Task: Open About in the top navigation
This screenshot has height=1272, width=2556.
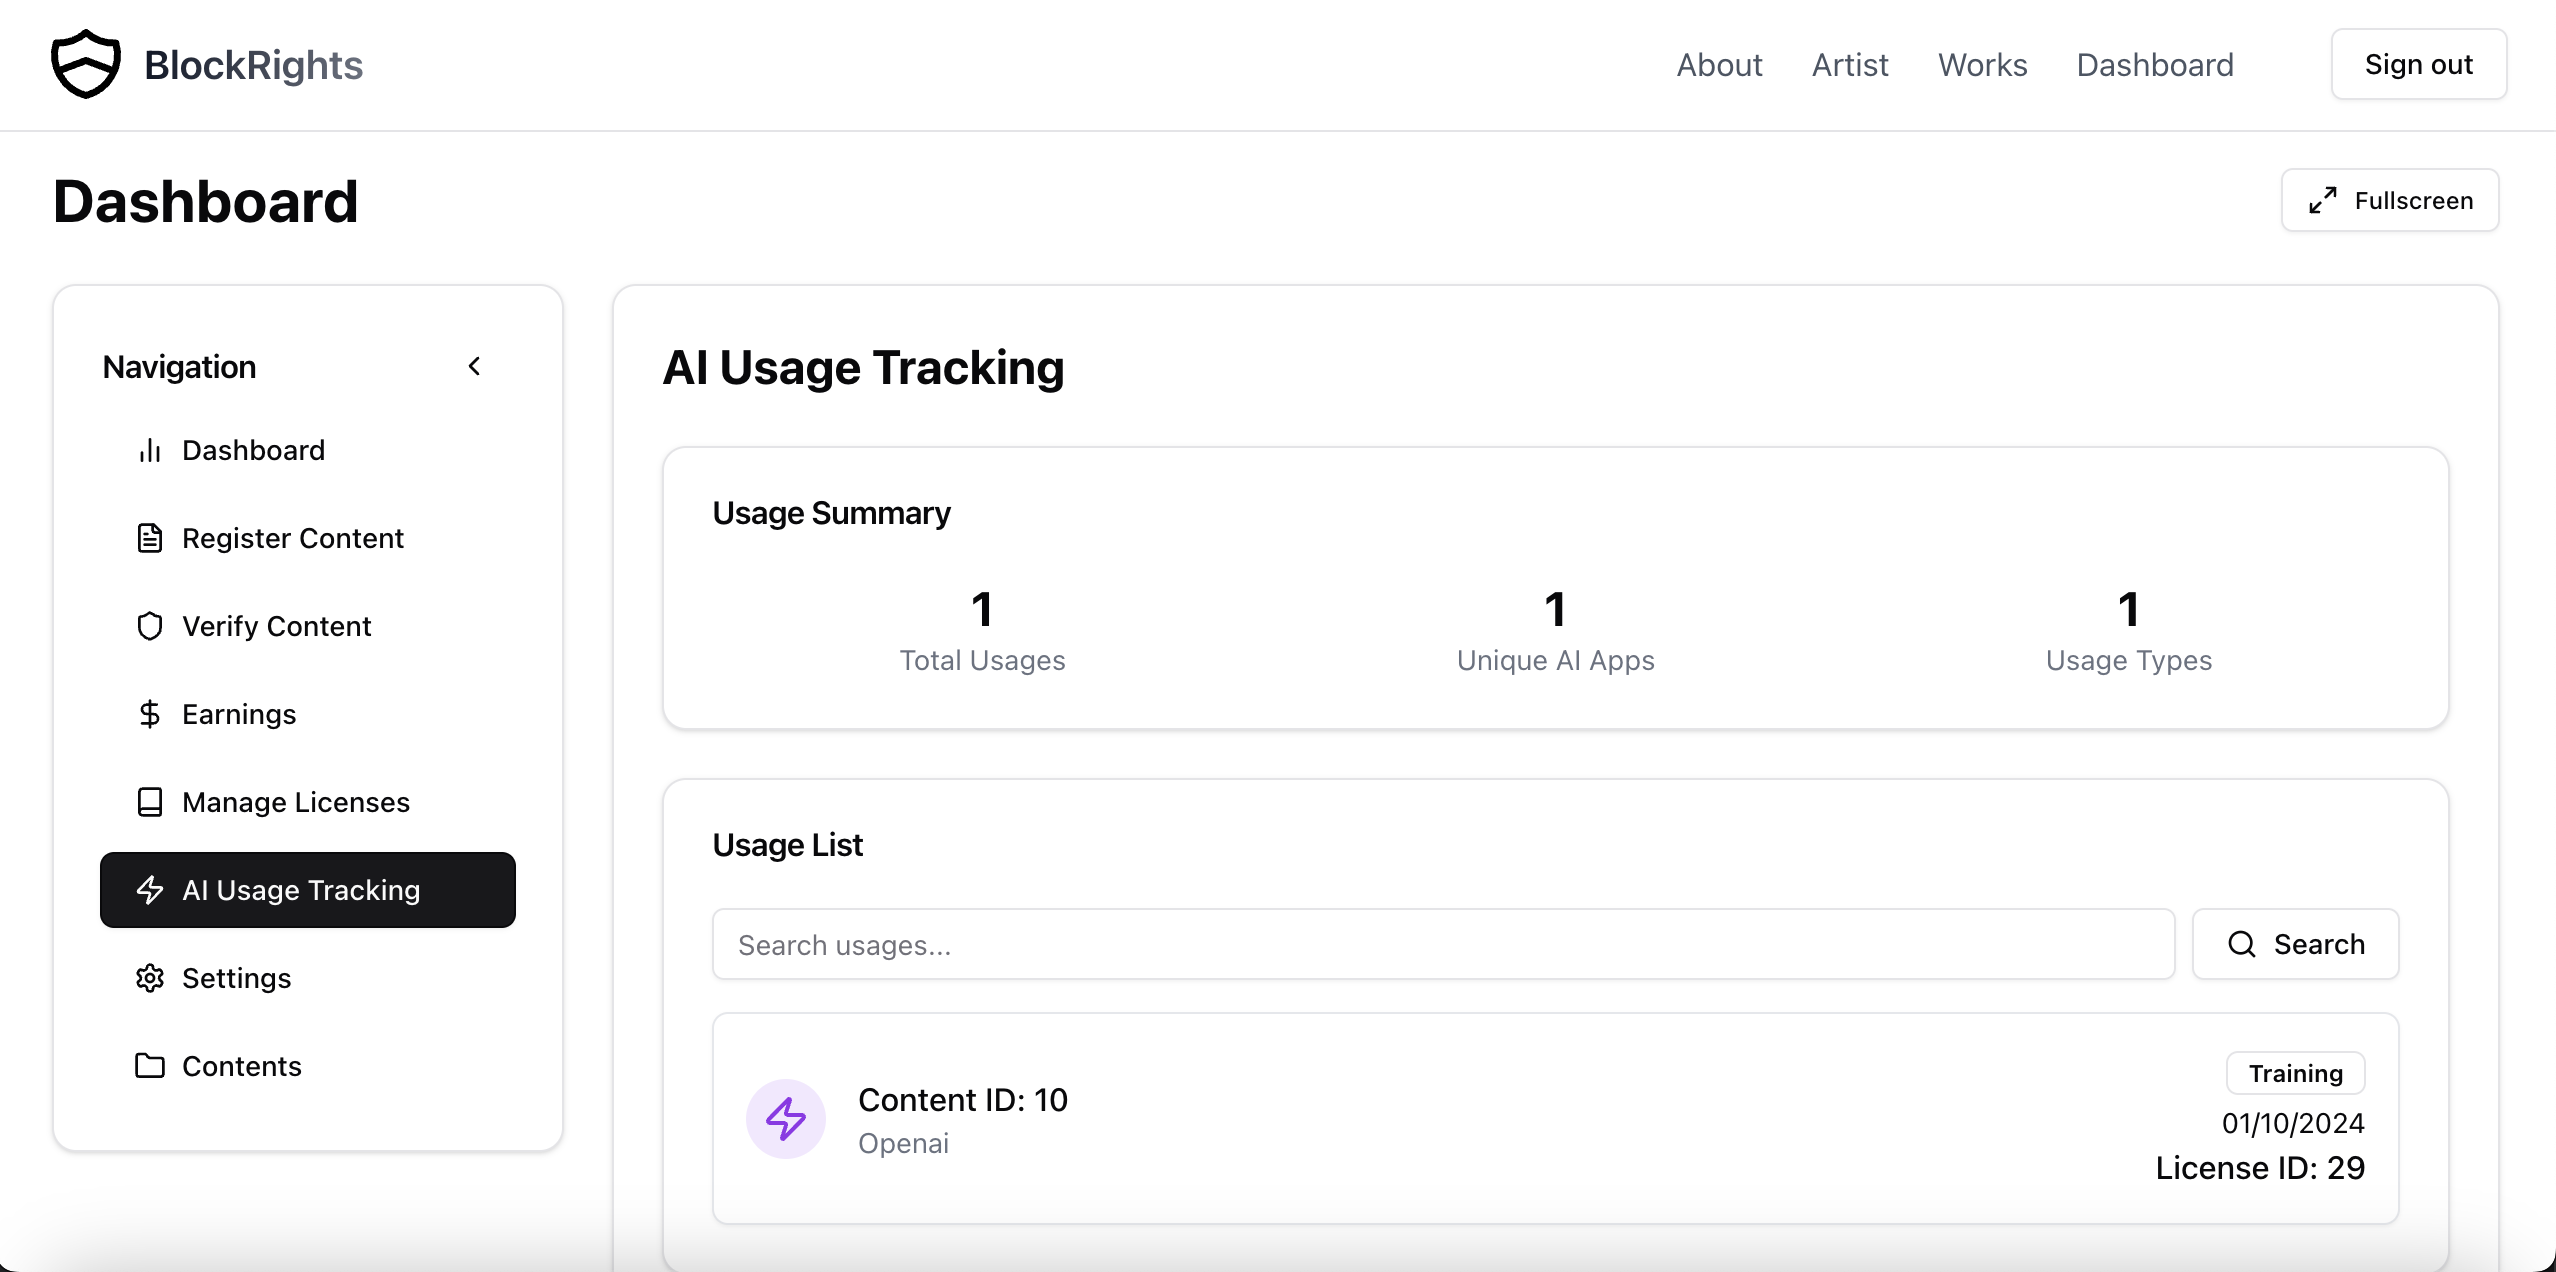Action: 1719,65
